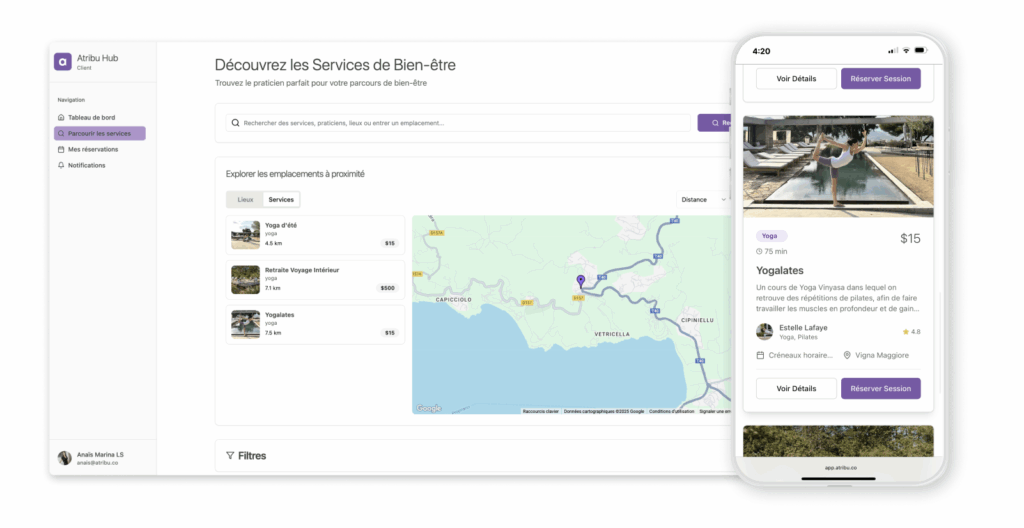Click the purple map location pin
The width and height of the screenshot is (1024, 528).
click(580, 281)
